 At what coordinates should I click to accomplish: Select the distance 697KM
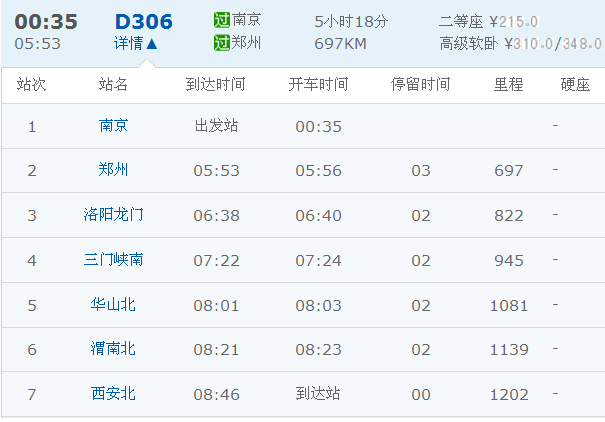tap(340, 44)
